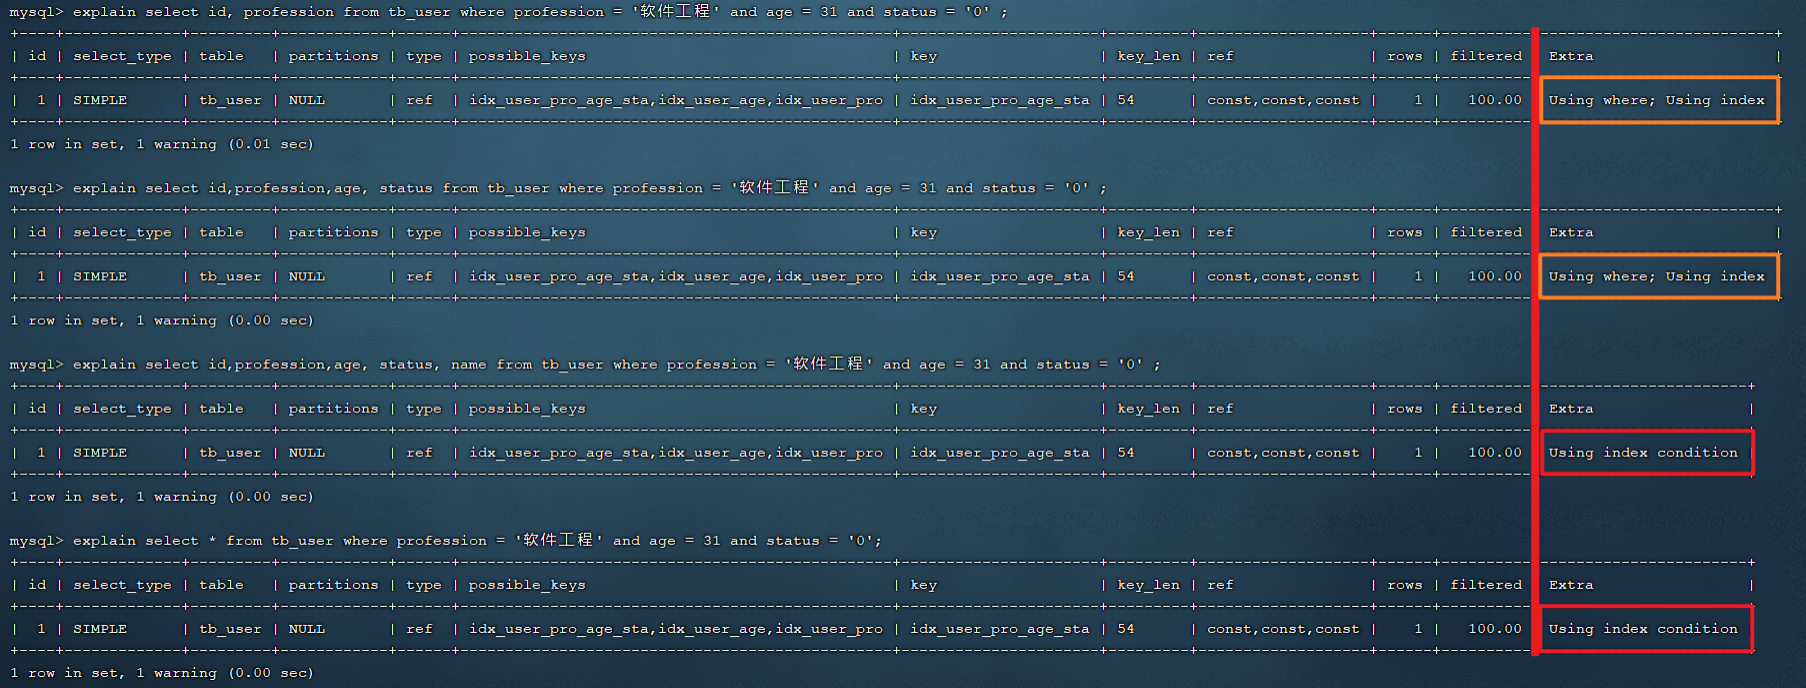Click 'Using where; Using index' under the 'id,profession,age, status from' query
The height and width of the screenshot is (688, 1806).
1657,276
